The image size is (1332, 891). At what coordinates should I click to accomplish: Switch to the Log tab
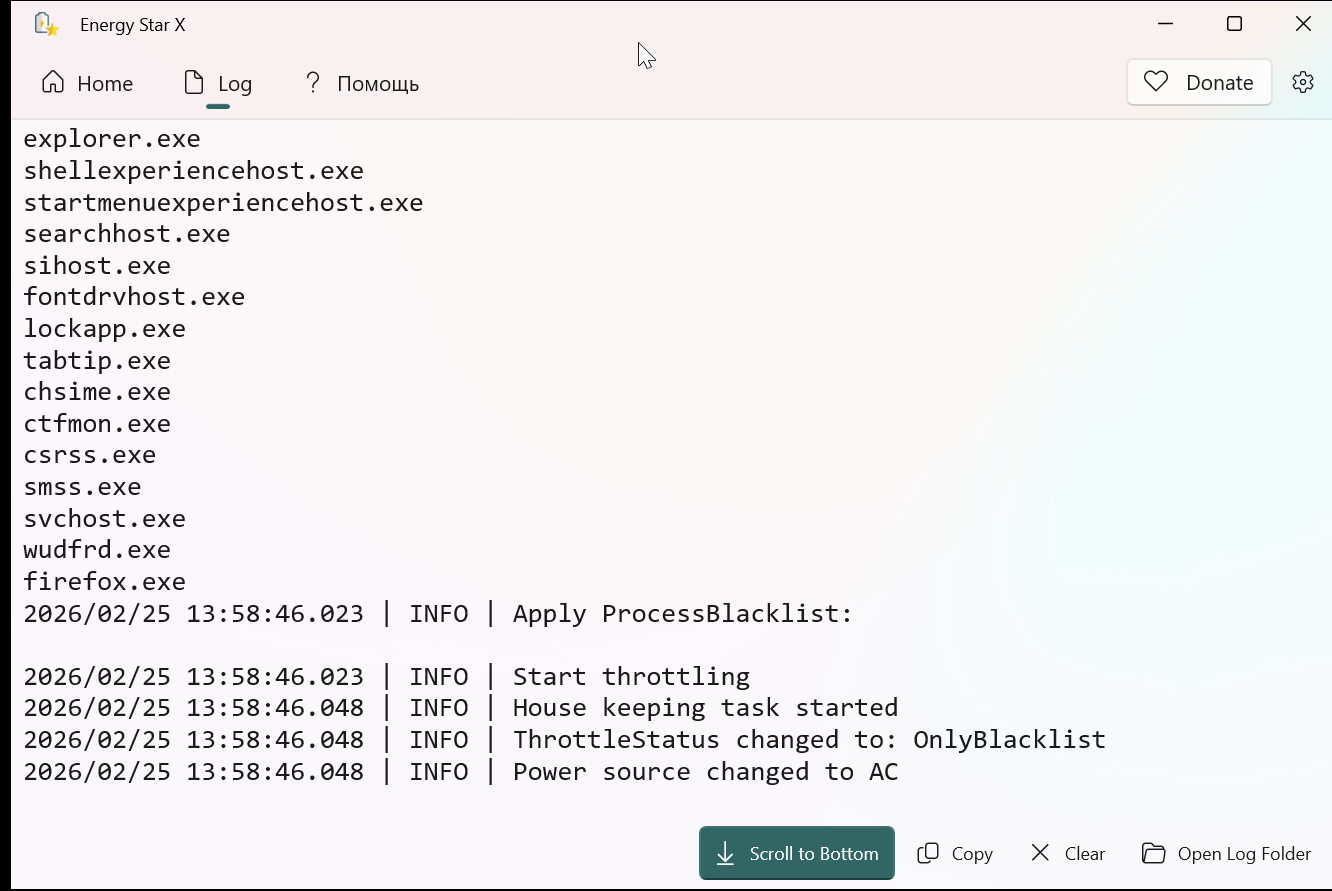(x=218, y=84)
